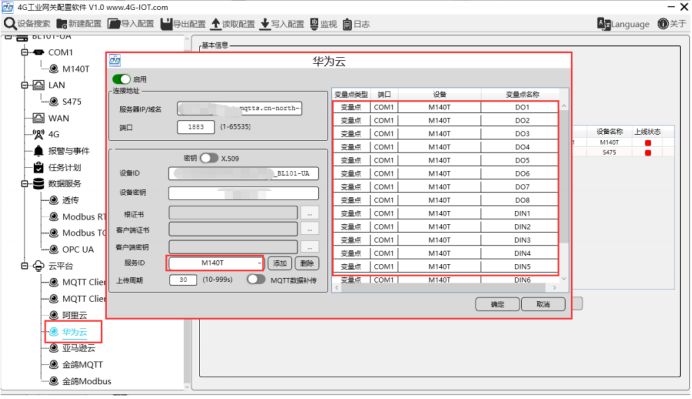Image resolution: width=692 pixels, height=399 pixels.
Task: Click the device search magnifier icon
Action: tap(10, 24)
